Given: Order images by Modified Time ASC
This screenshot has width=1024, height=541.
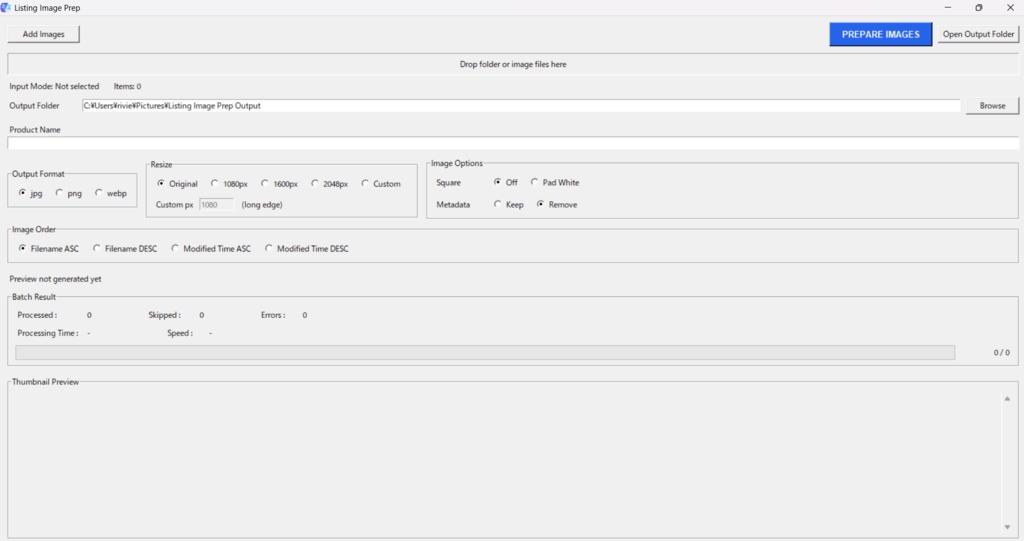Looking at the screenshot, I should [211, 248].
